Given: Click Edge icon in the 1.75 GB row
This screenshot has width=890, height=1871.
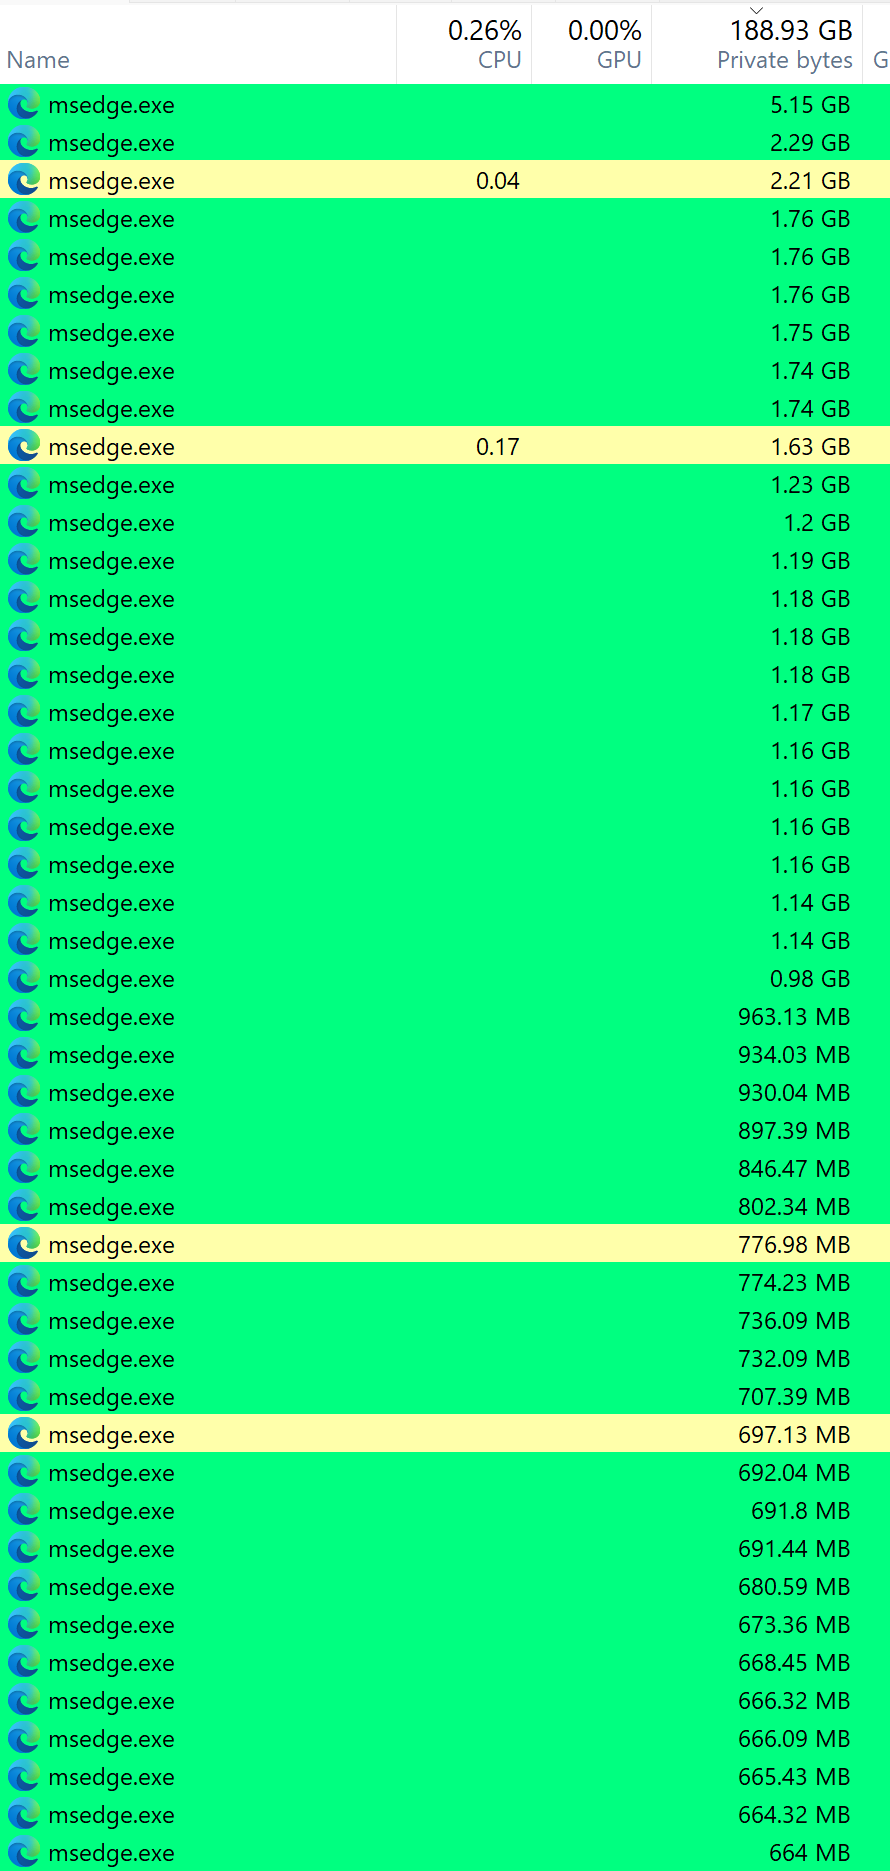Looking at the screenshot, I should (x=24, y=333).
